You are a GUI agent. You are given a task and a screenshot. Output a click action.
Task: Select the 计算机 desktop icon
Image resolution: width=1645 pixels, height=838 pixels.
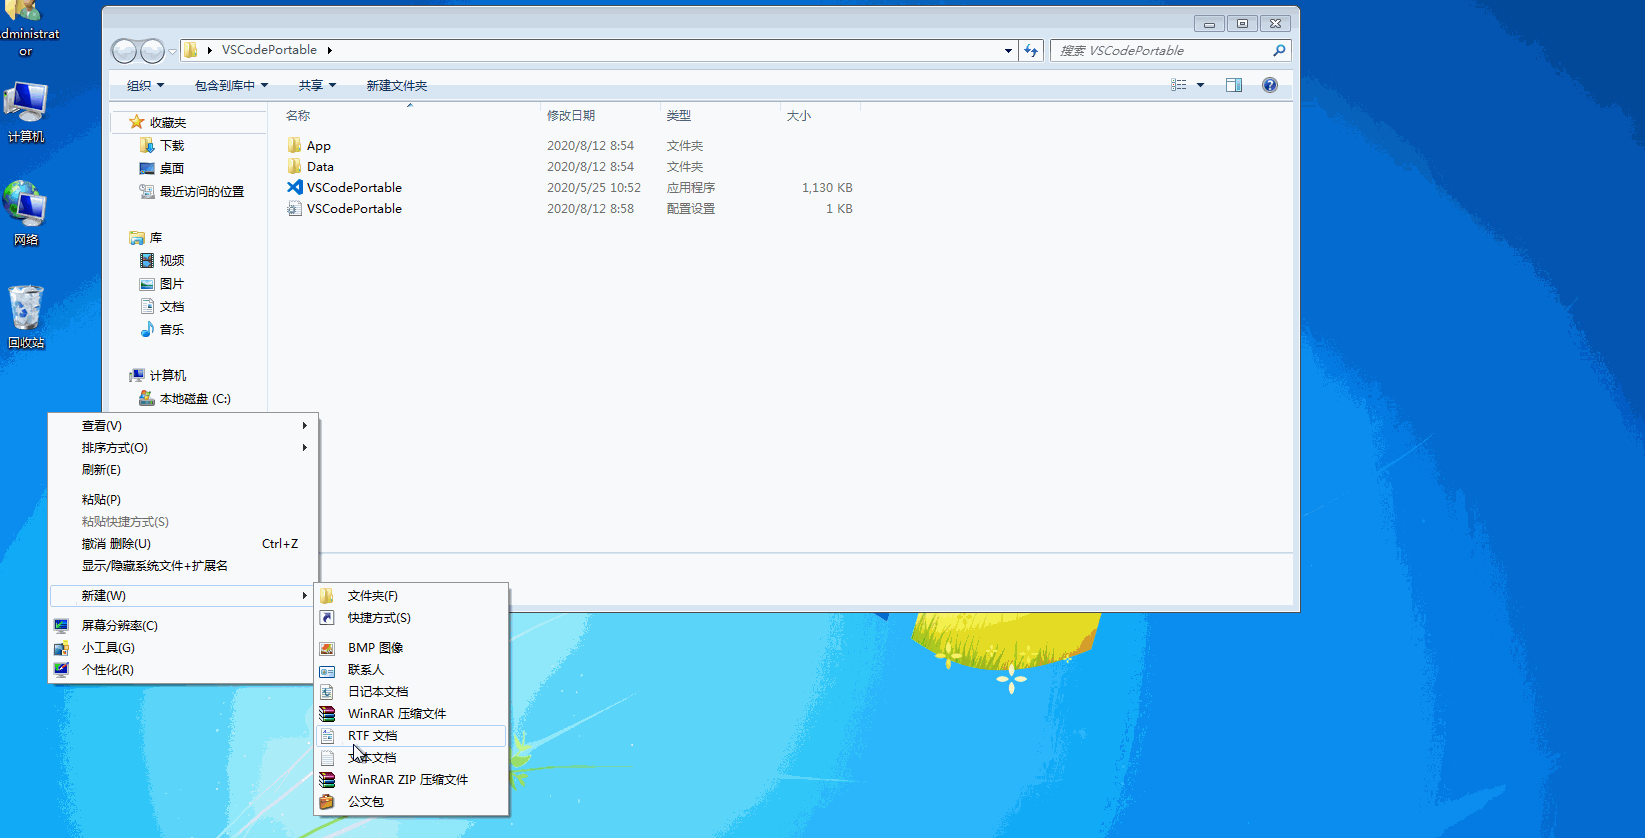[x=26, y=113]
